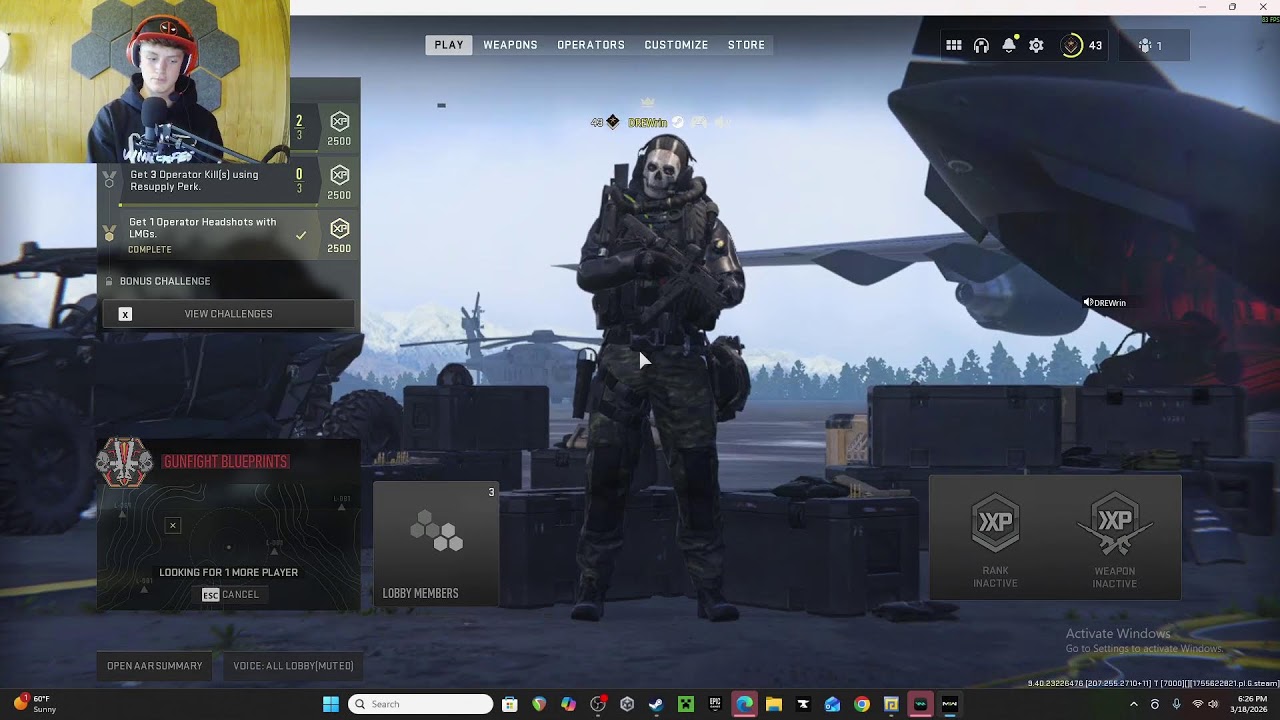Open the grid menu icon

[954, 46]
